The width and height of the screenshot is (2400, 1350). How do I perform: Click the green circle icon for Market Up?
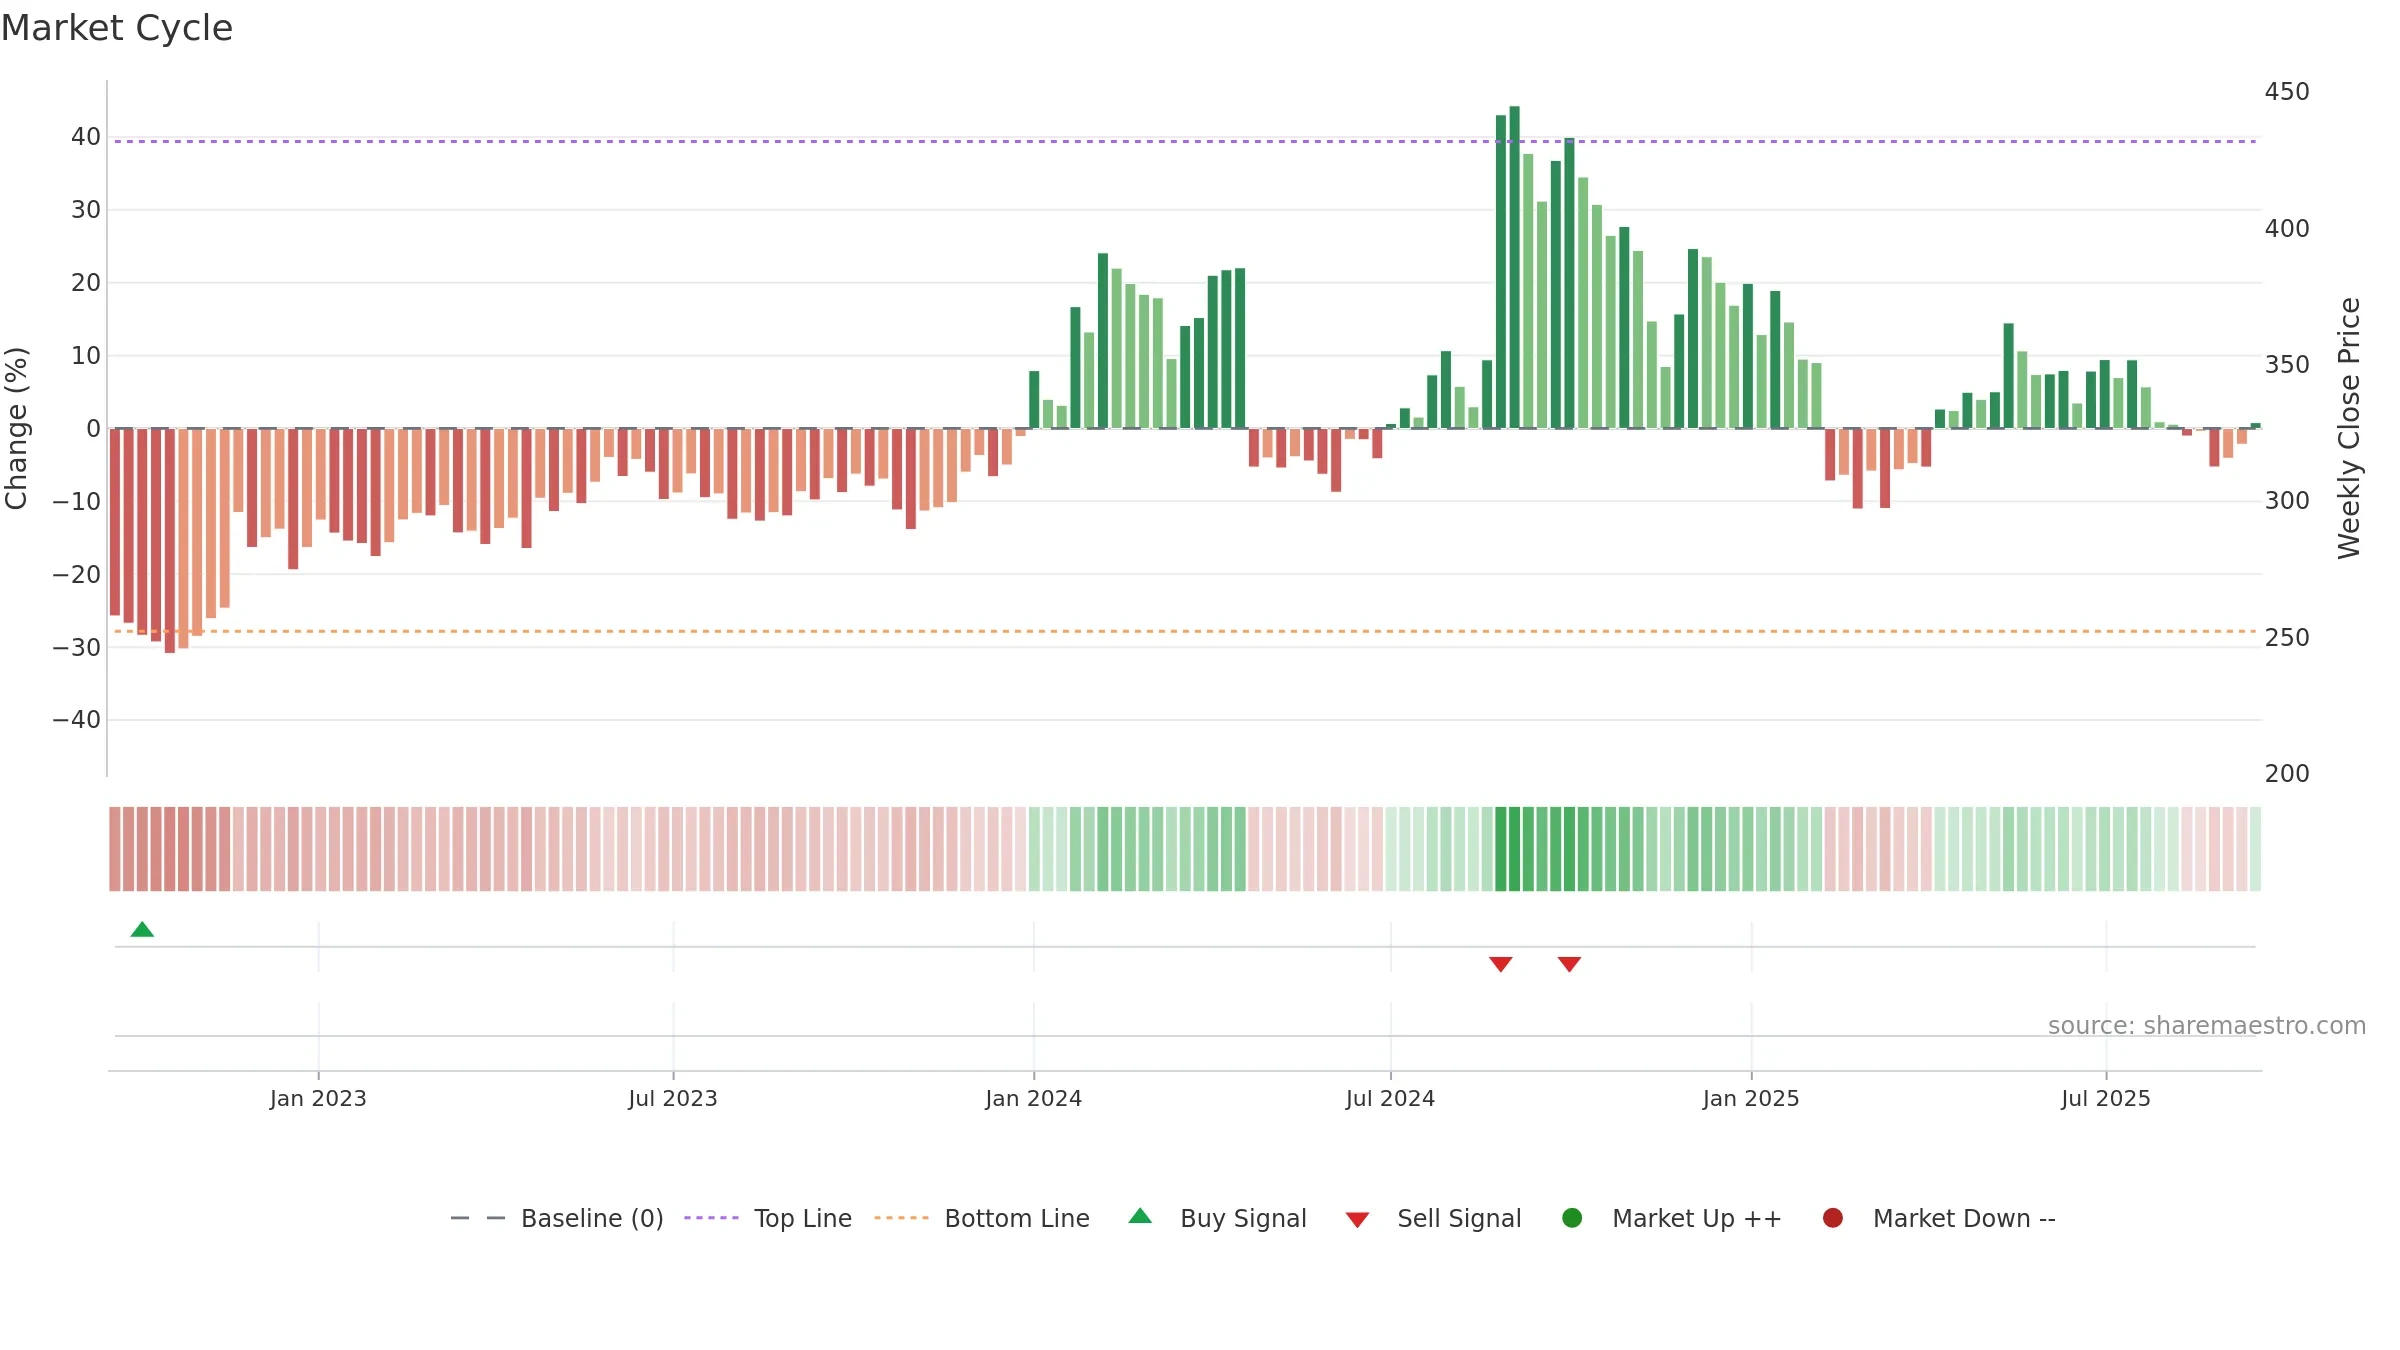[x=1572, y=1218]
